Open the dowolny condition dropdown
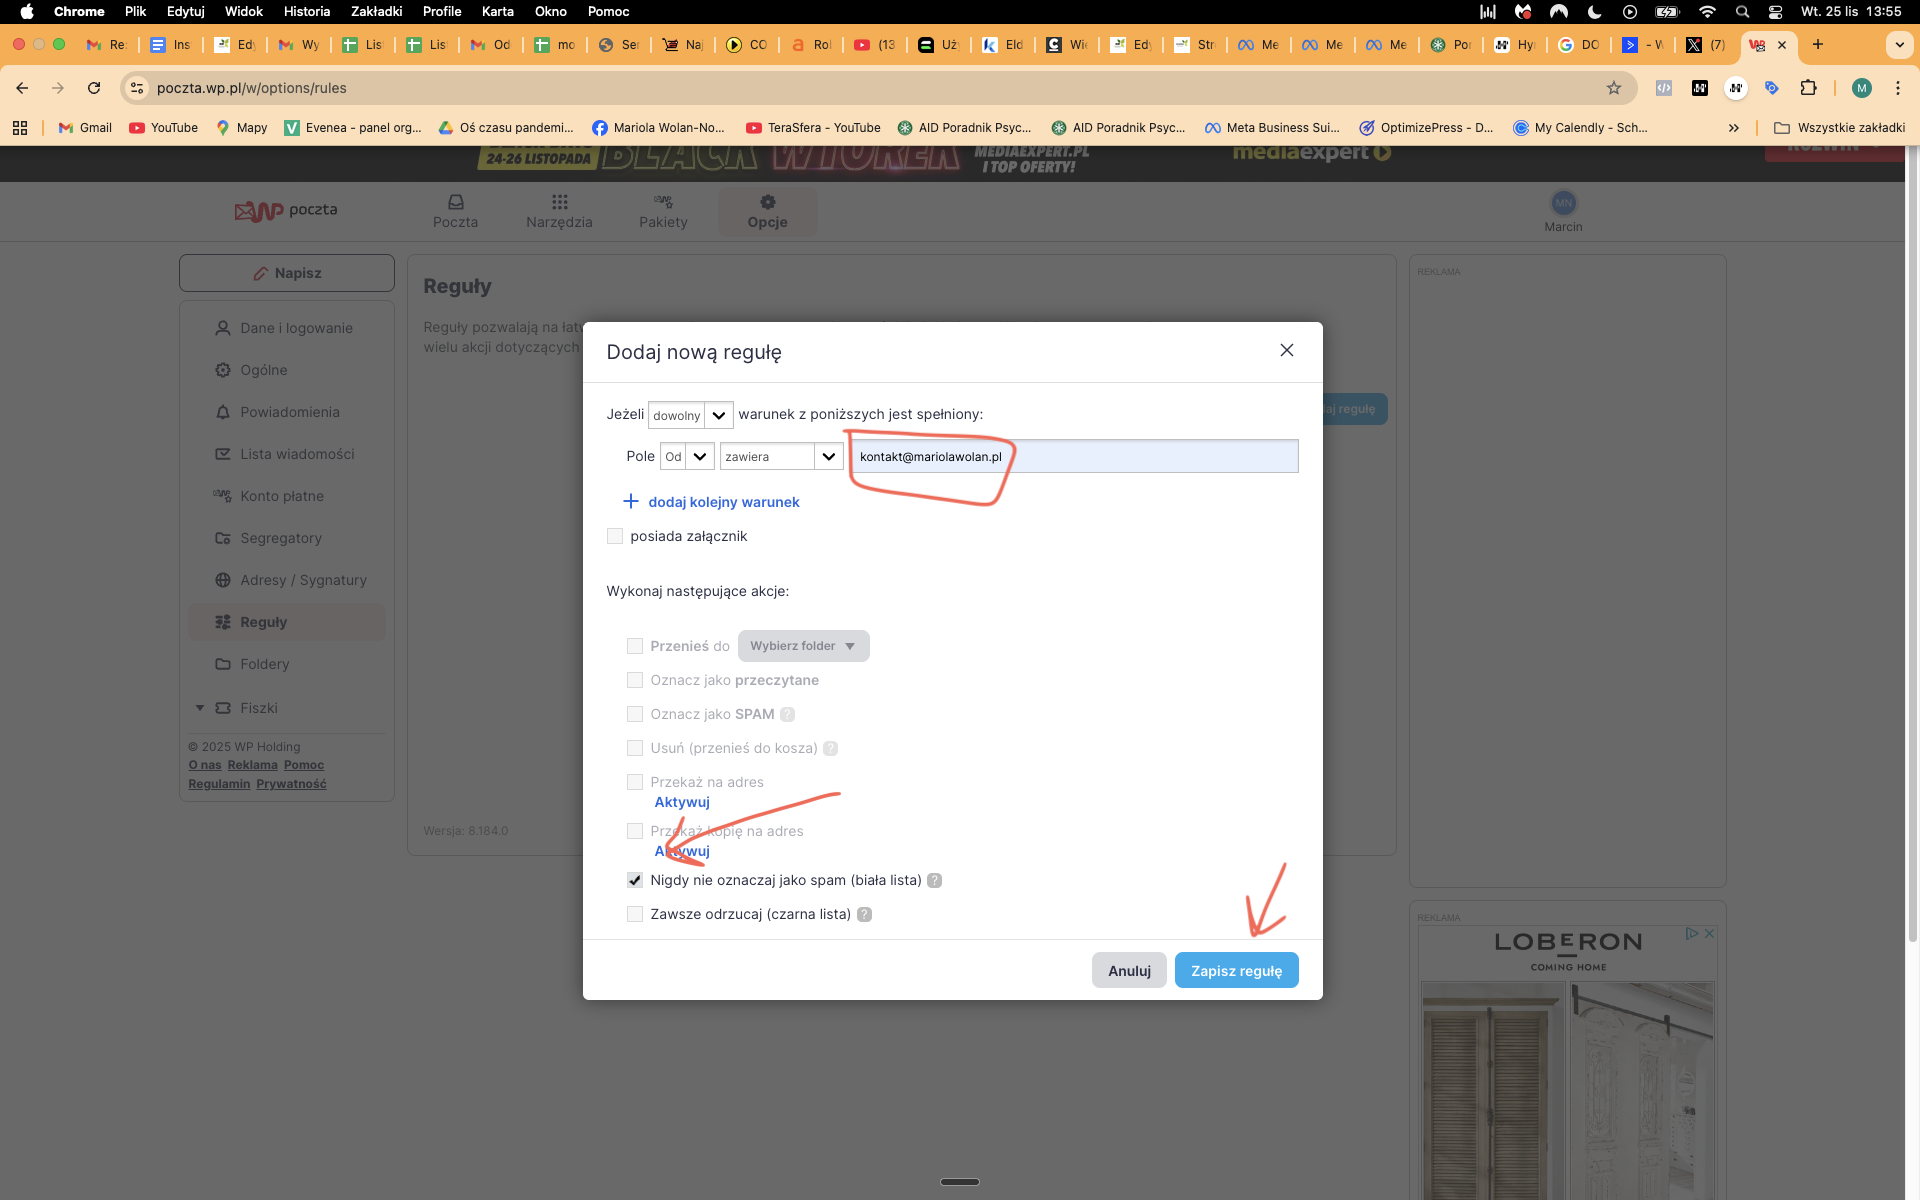The image size is (1920, 1200). click(x=691, y=415)
